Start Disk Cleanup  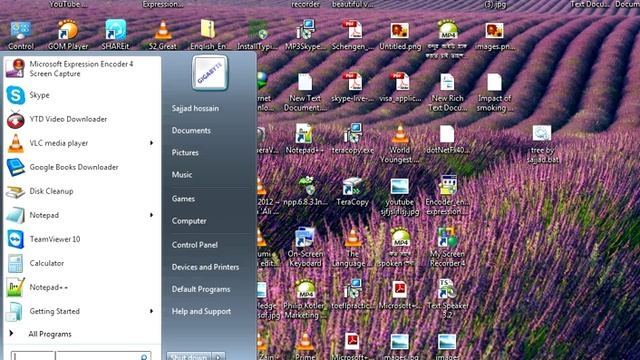click(x=82, y=191)
